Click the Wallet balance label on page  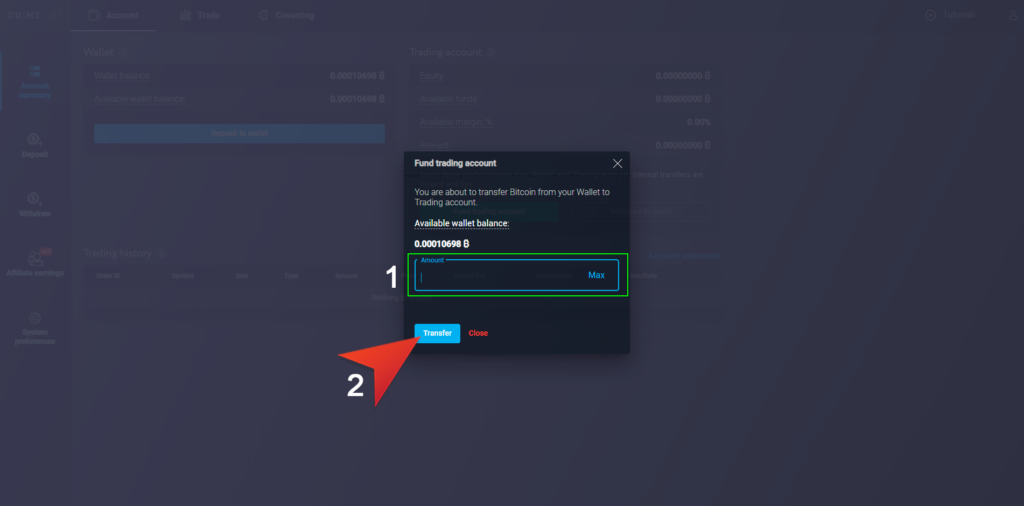coord(123,76)
